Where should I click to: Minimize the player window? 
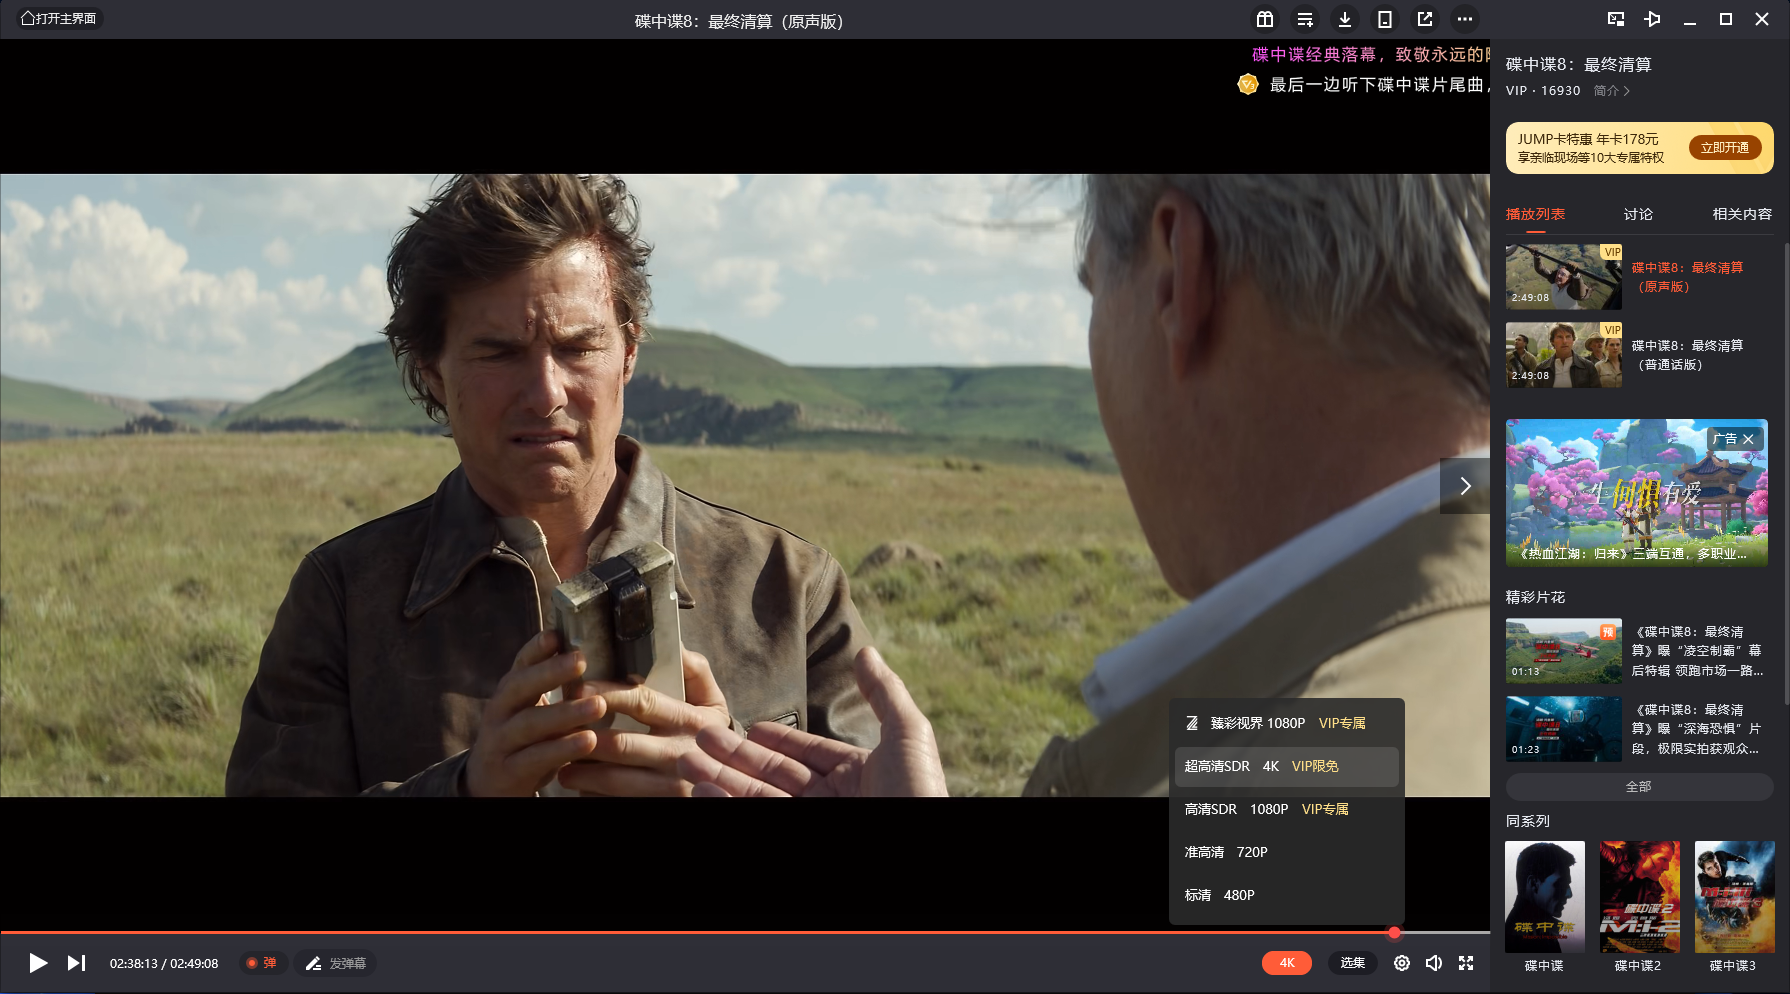[1690, 19]
